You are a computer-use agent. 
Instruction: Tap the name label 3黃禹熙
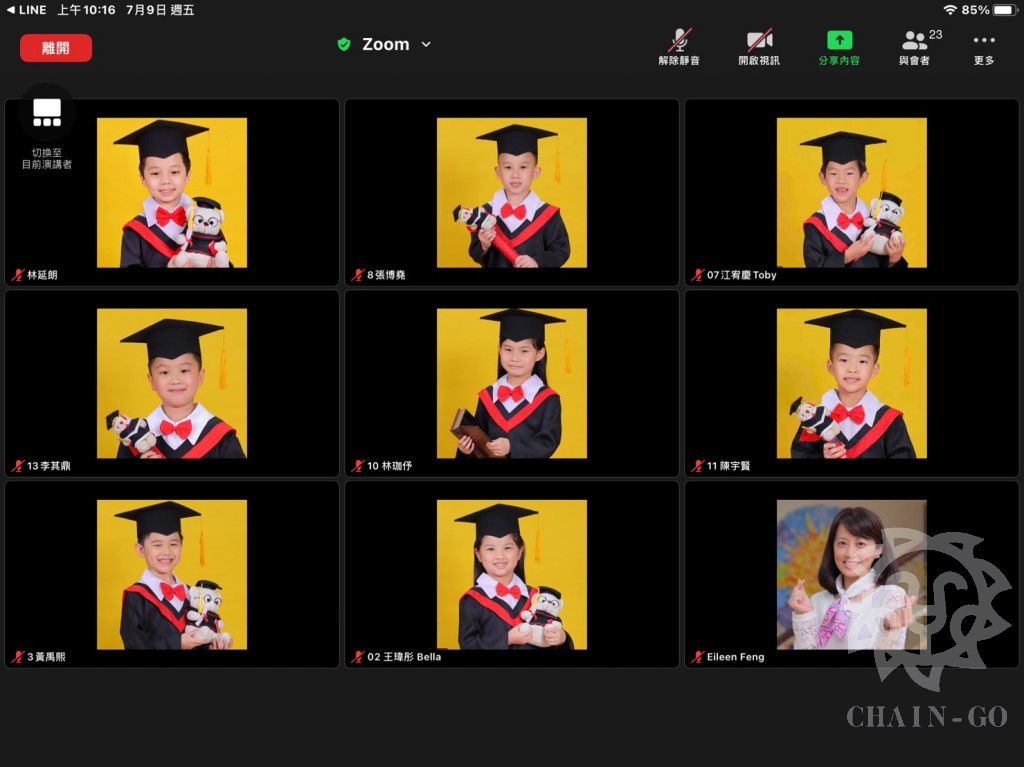46,657
